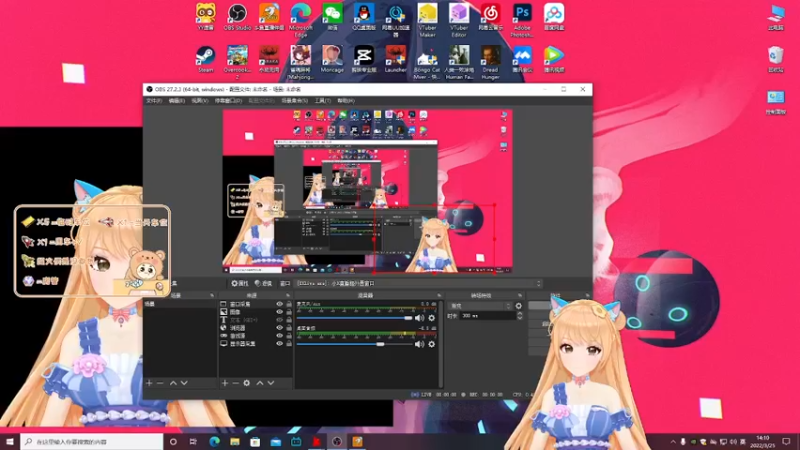Screen dimensions: 800x450
Task: Open the QQ penguin desktop icon
Action: [x=364, y=17]
